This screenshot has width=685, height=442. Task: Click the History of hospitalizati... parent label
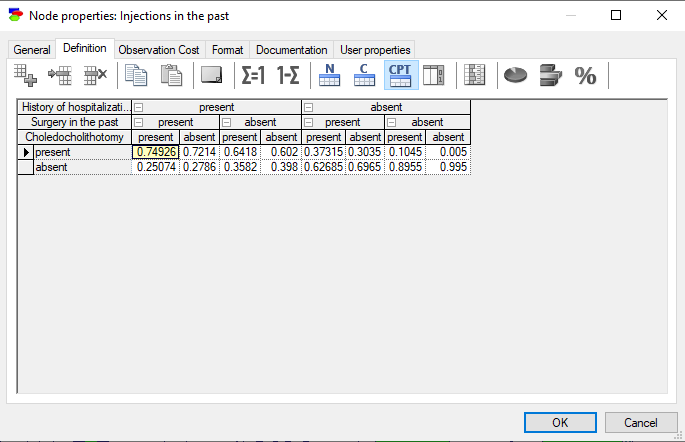click(75, 107)
